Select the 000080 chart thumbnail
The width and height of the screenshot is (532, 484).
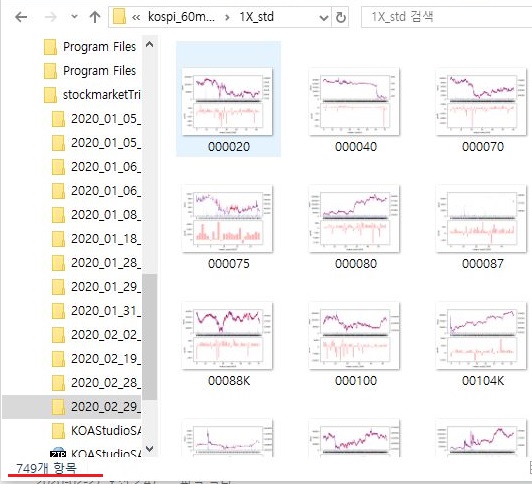coord(354,218)
